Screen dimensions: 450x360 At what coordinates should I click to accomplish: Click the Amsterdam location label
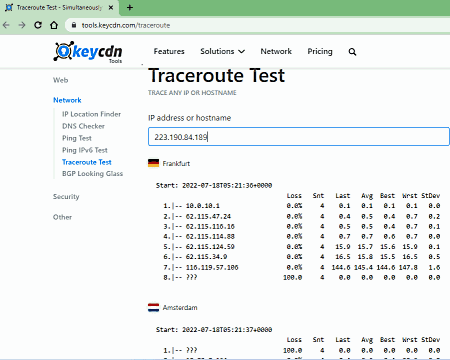tap(180, 308)
